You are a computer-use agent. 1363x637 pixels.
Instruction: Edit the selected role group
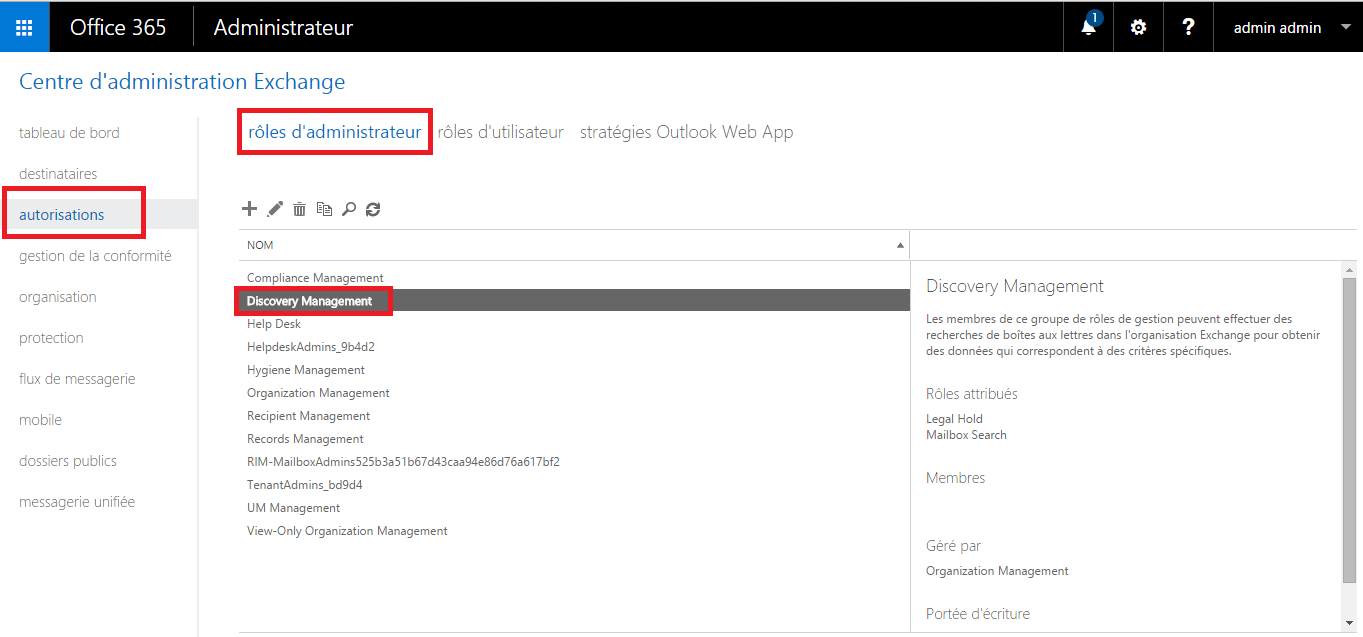click(x=275, y=209)
